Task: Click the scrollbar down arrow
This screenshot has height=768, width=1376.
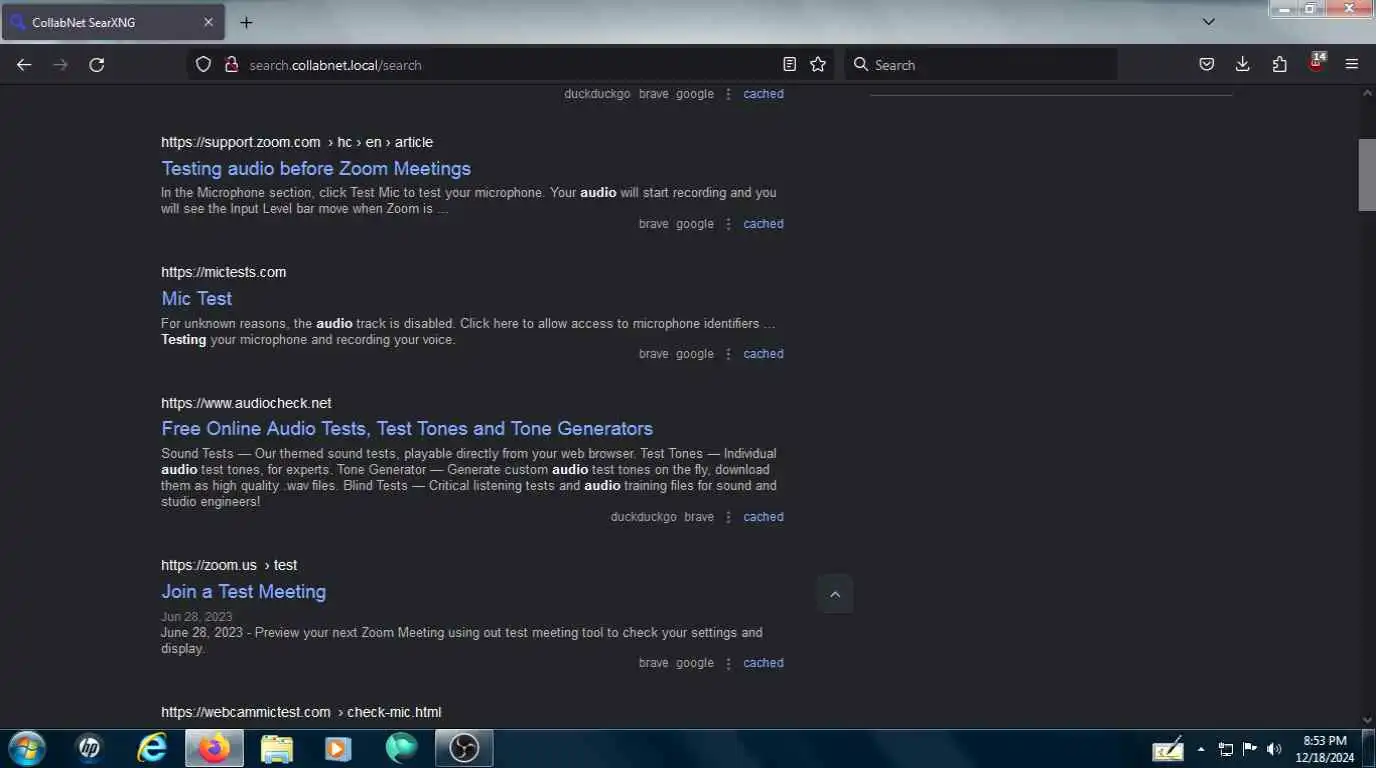Action: tap(1367, 720)
